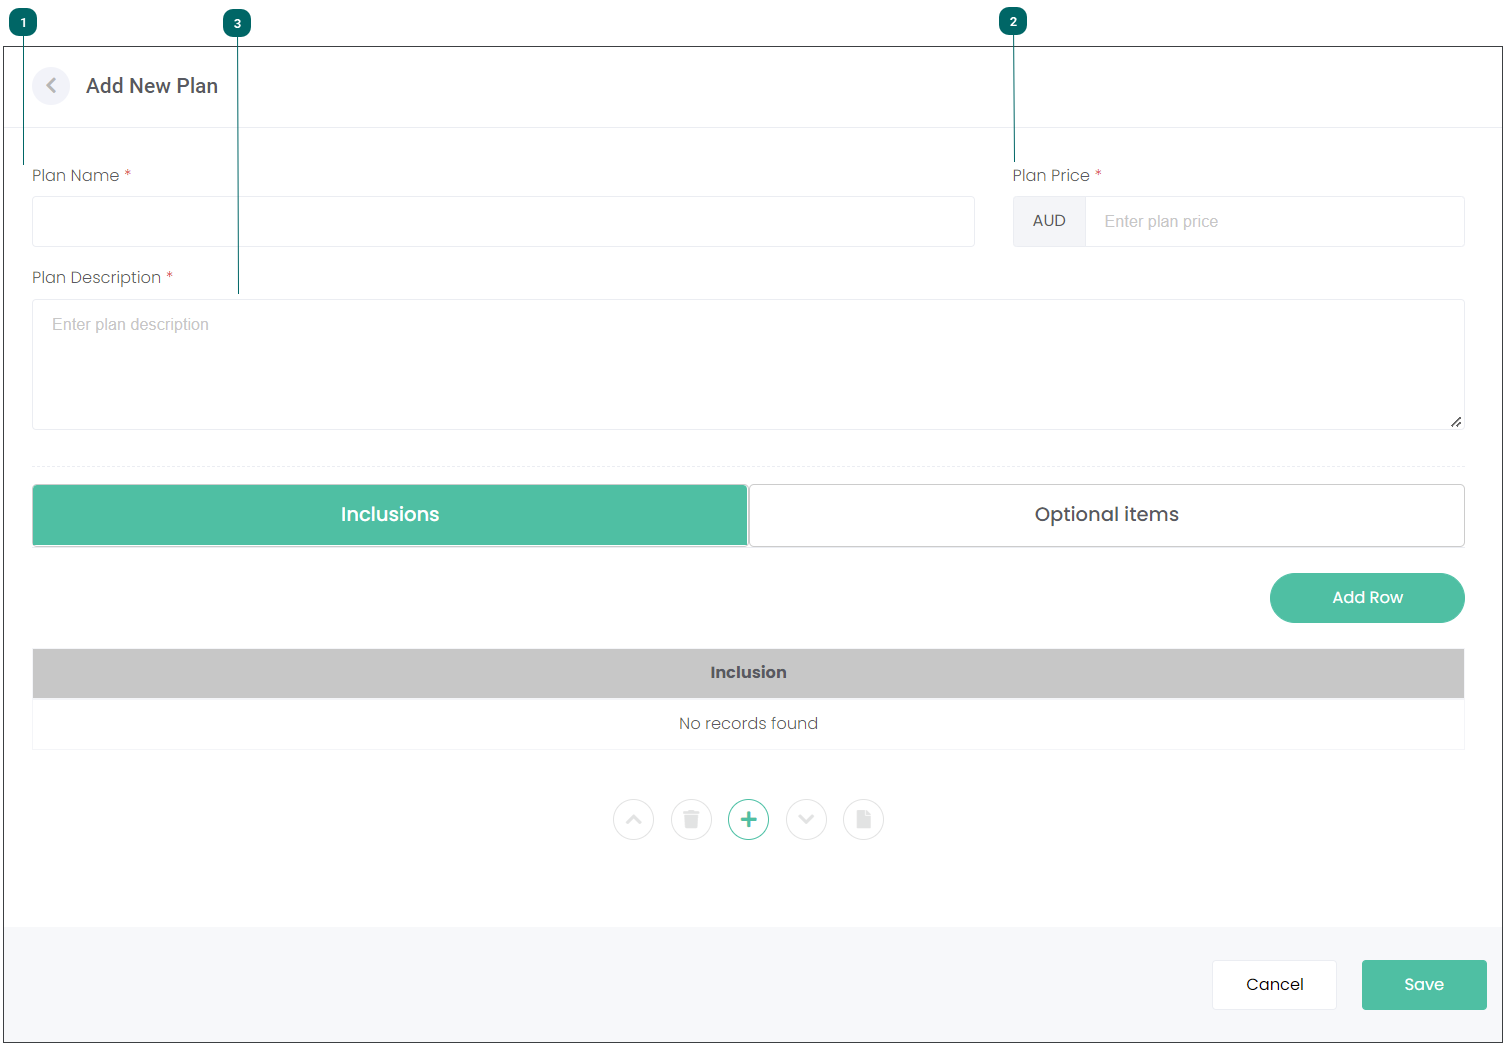Click the Inclusion column header
The image size is (1506, 1046).
[748, 673]
